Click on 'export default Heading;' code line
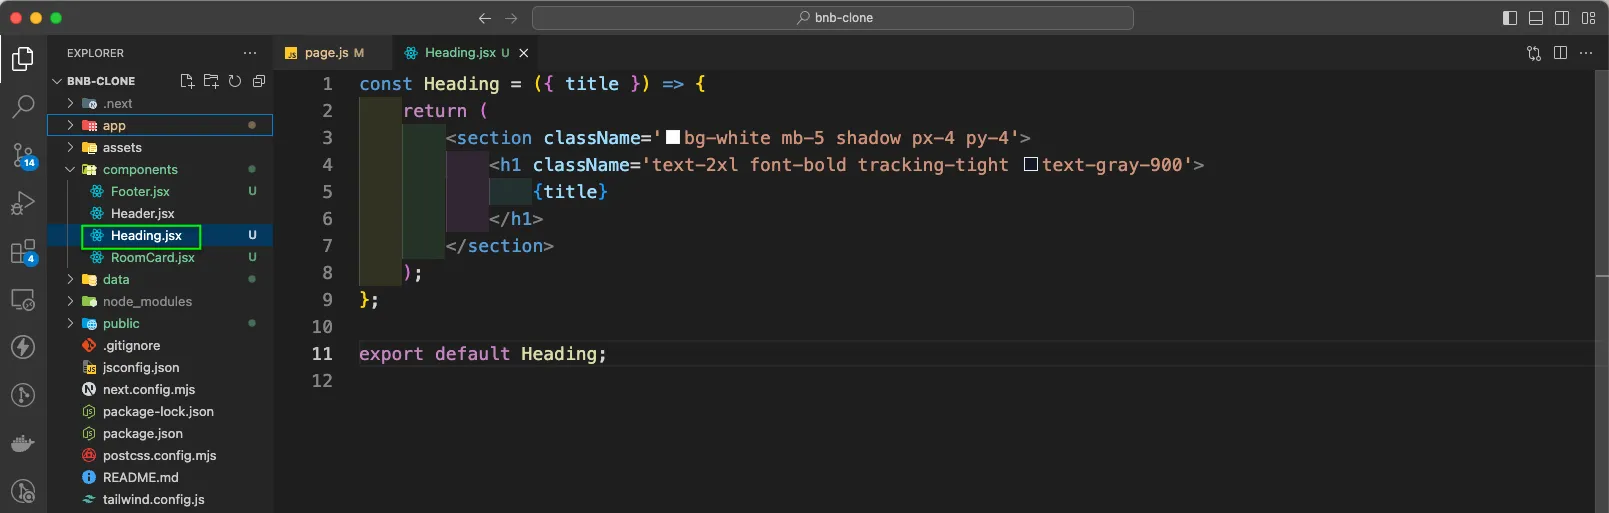This screenshot has height=513, width=1609. tap(483, 353)
